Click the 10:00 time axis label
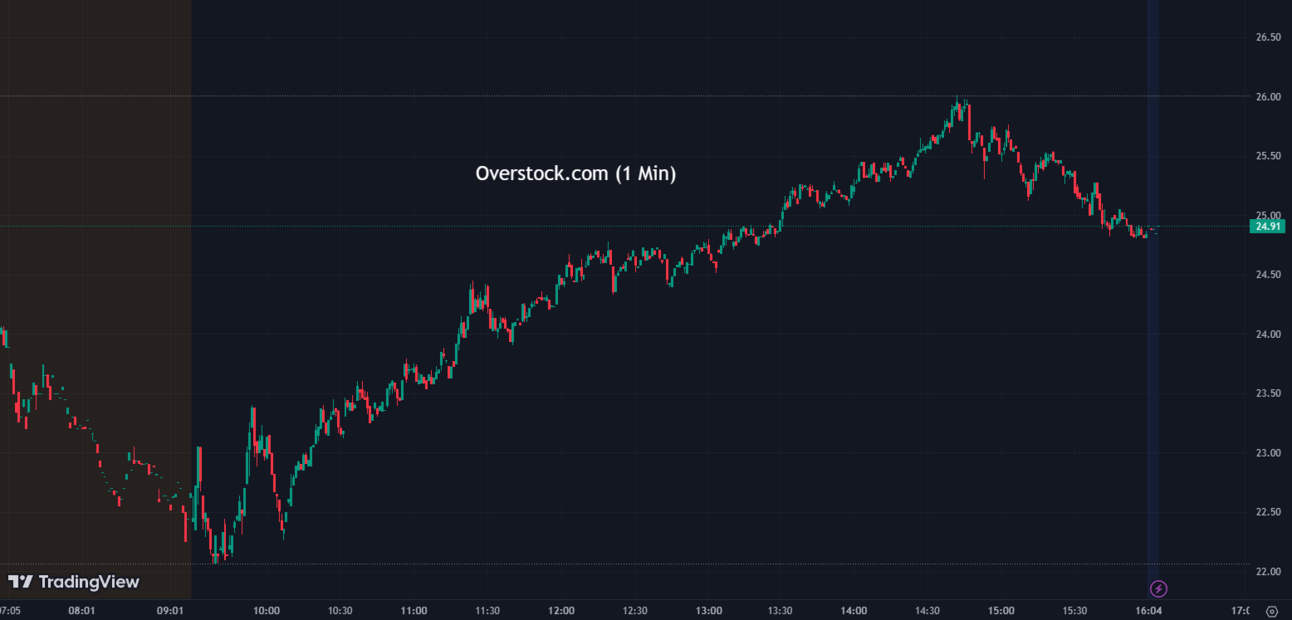The width and height of the screenshot is (1292, 620). [267, 610]
